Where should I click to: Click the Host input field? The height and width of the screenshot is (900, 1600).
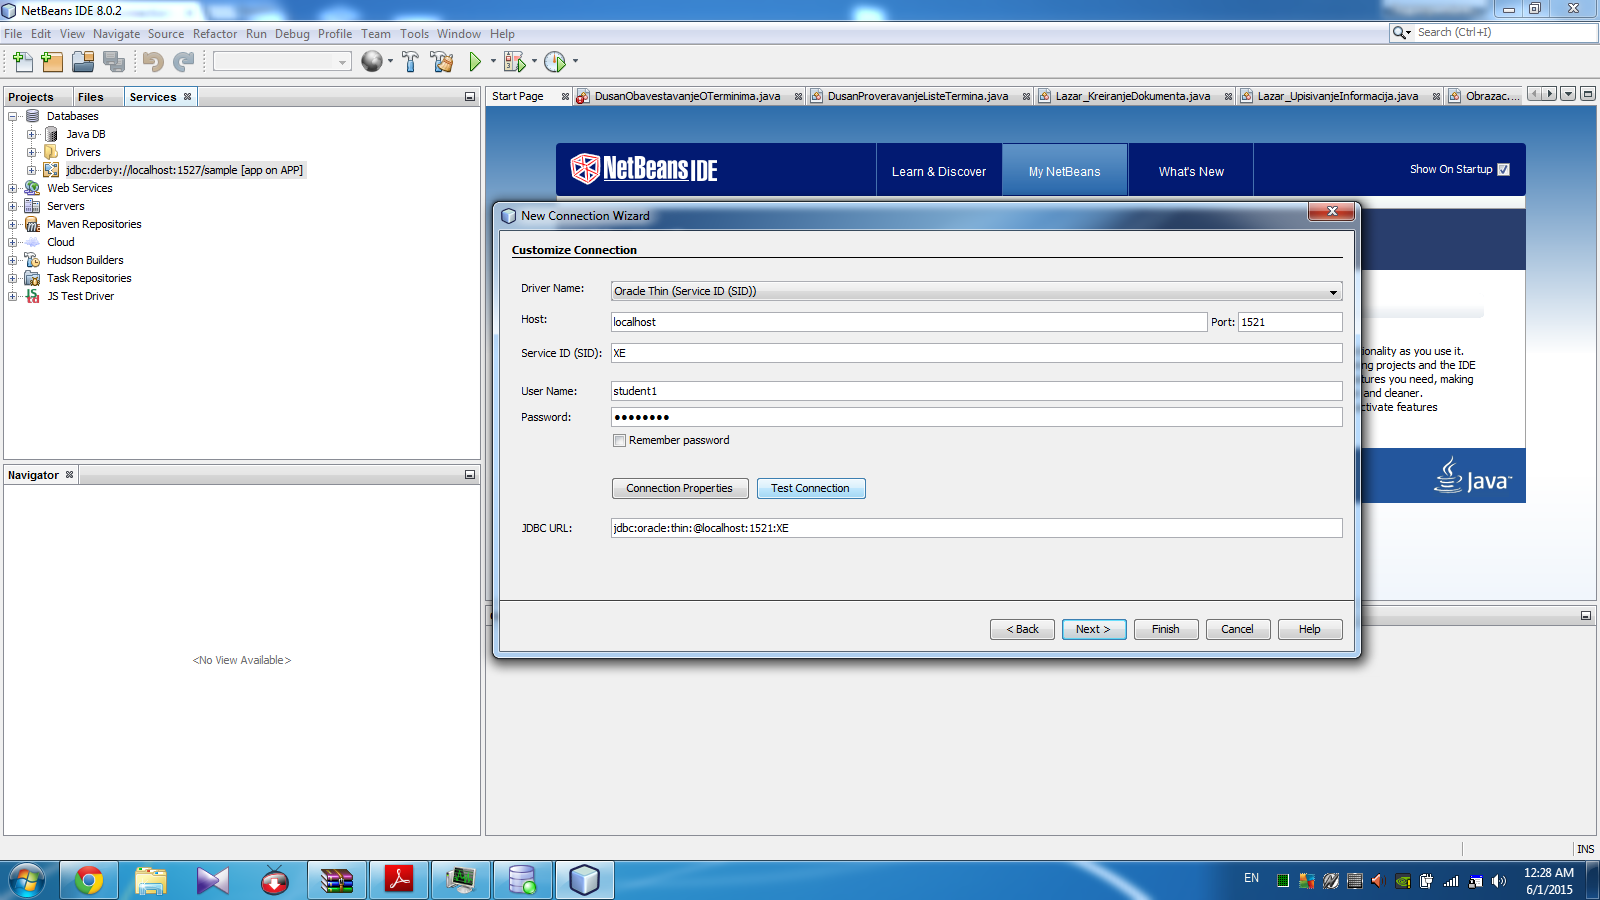[909, 322]
